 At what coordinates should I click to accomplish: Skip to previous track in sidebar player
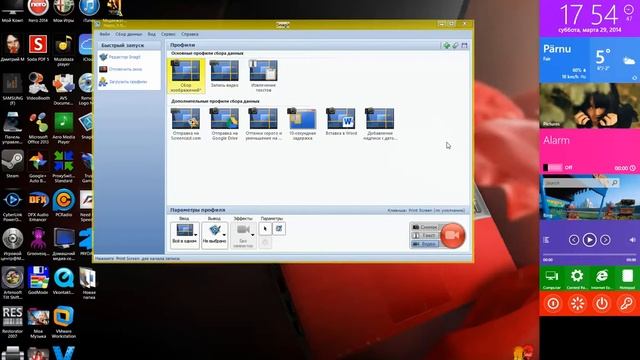(x=573, y=240)
